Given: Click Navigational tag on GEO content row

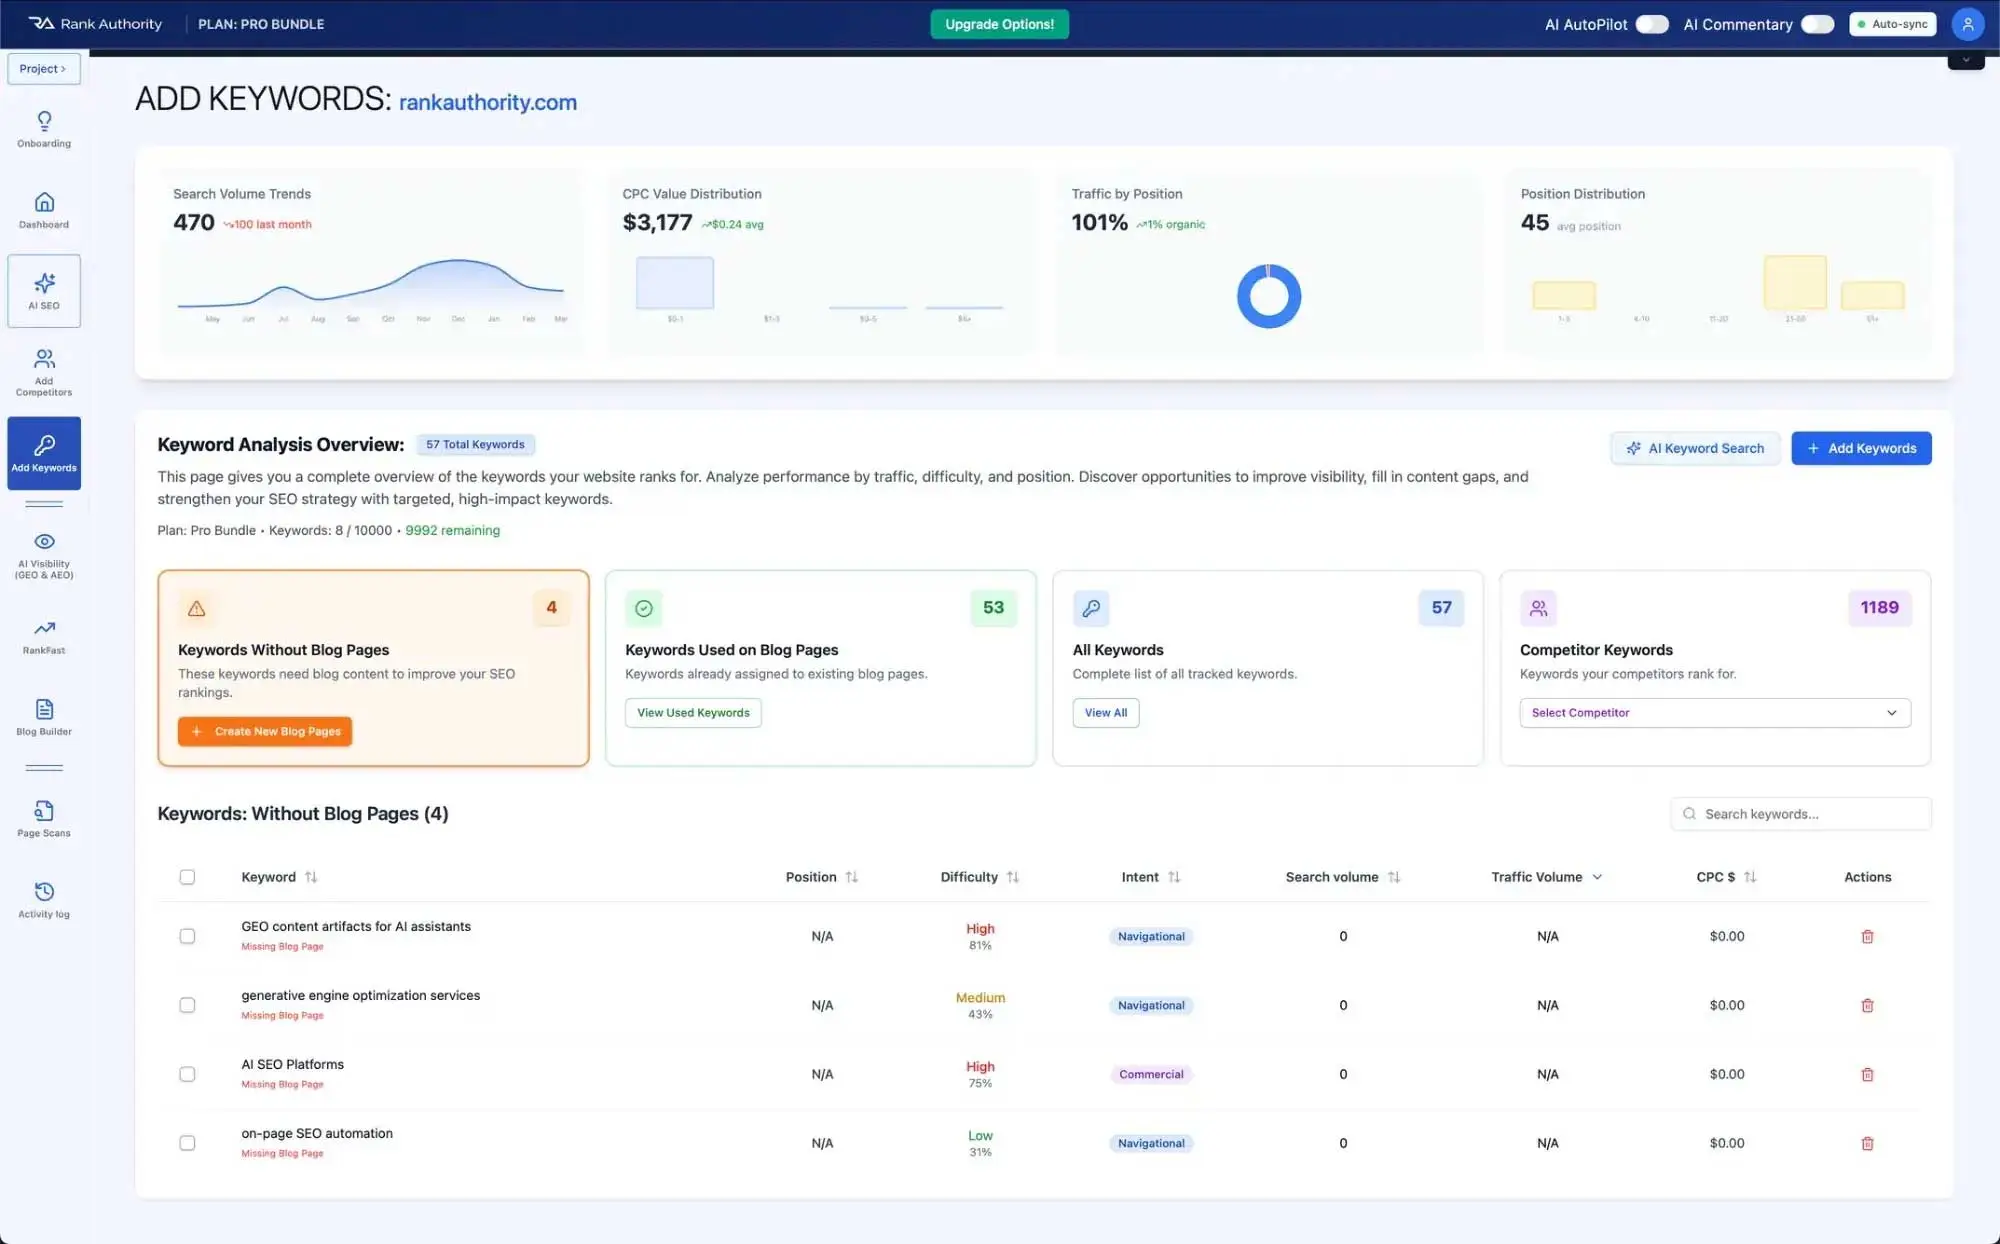Looking at the screenshot, I should [x=1151, y=937].
